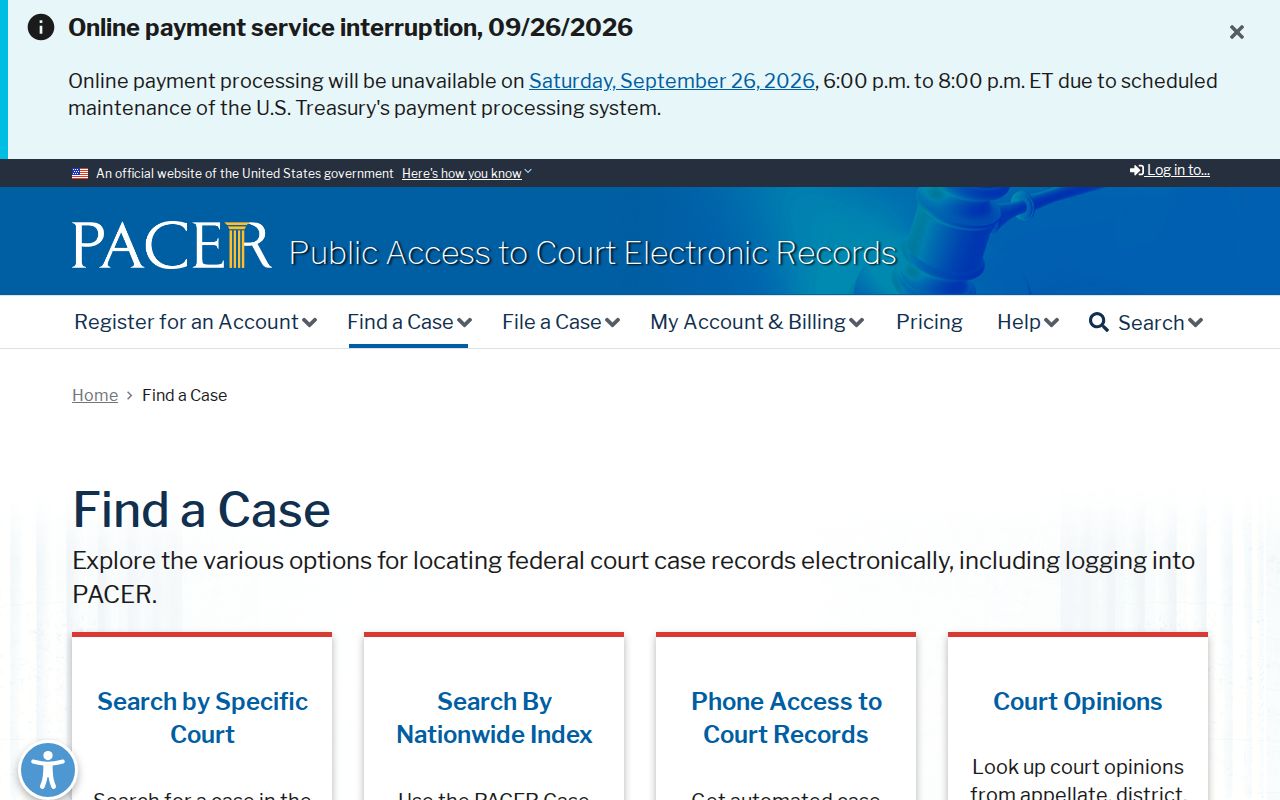Click the US flag icon
This screenshot has height=800, width=1280.
[x=80, y=173]
